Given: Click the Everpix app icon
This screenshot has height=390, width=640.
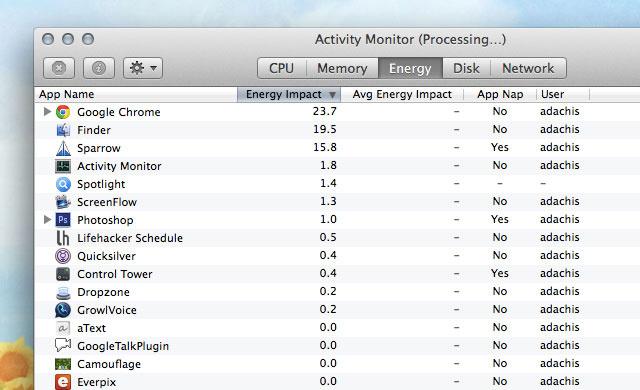Looking at the screenshot, I should pyautogui.click(x=63, y=382).
